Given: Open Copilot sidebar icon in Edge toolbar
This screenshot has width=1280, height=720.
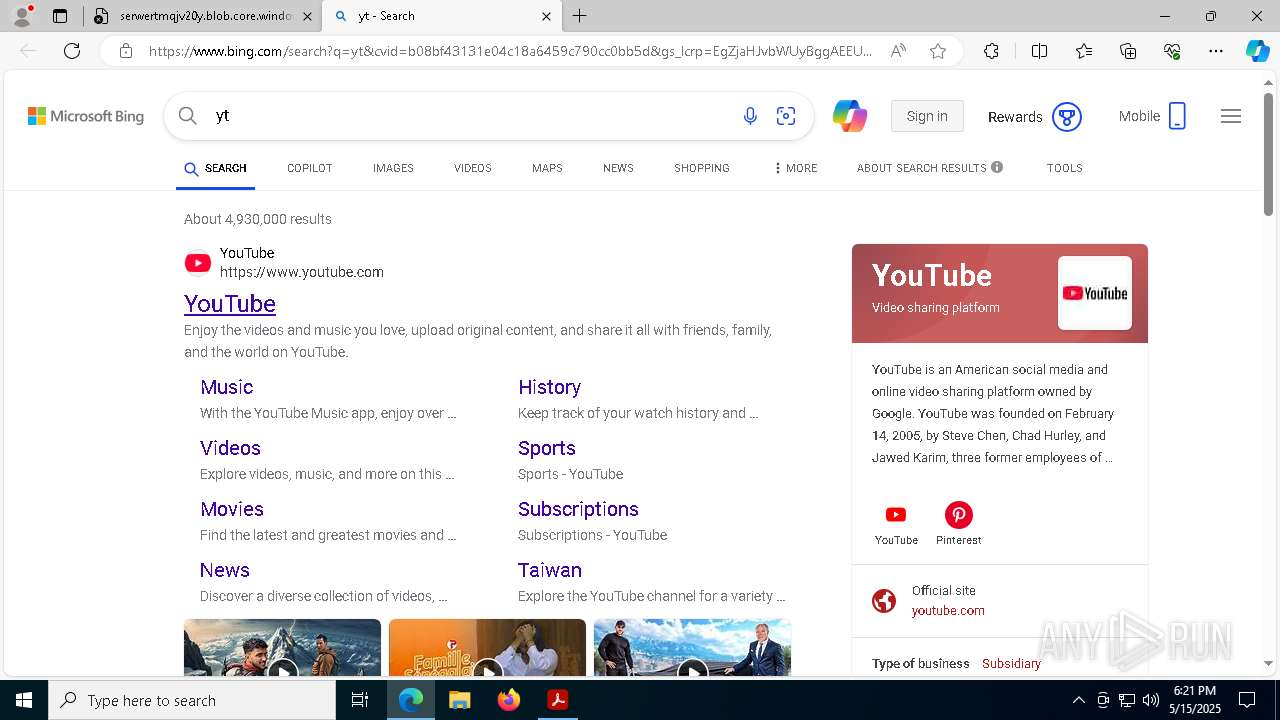Looking at the screenshot, I should click(1257, 51).
